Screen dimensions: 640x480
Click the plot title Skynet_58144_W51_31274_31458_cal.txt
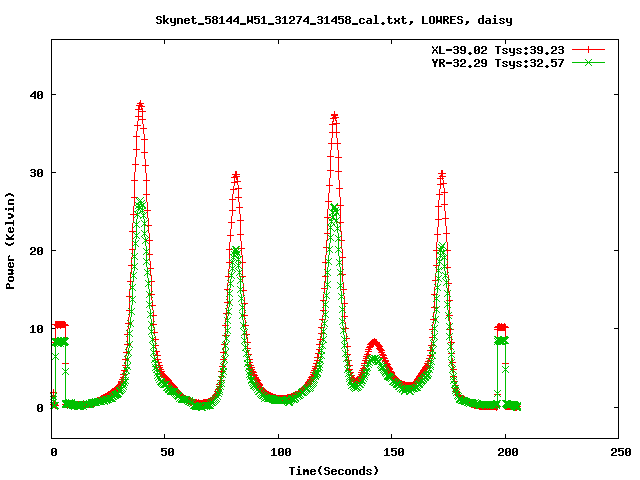pyautogui.click(x=334, y=20)
